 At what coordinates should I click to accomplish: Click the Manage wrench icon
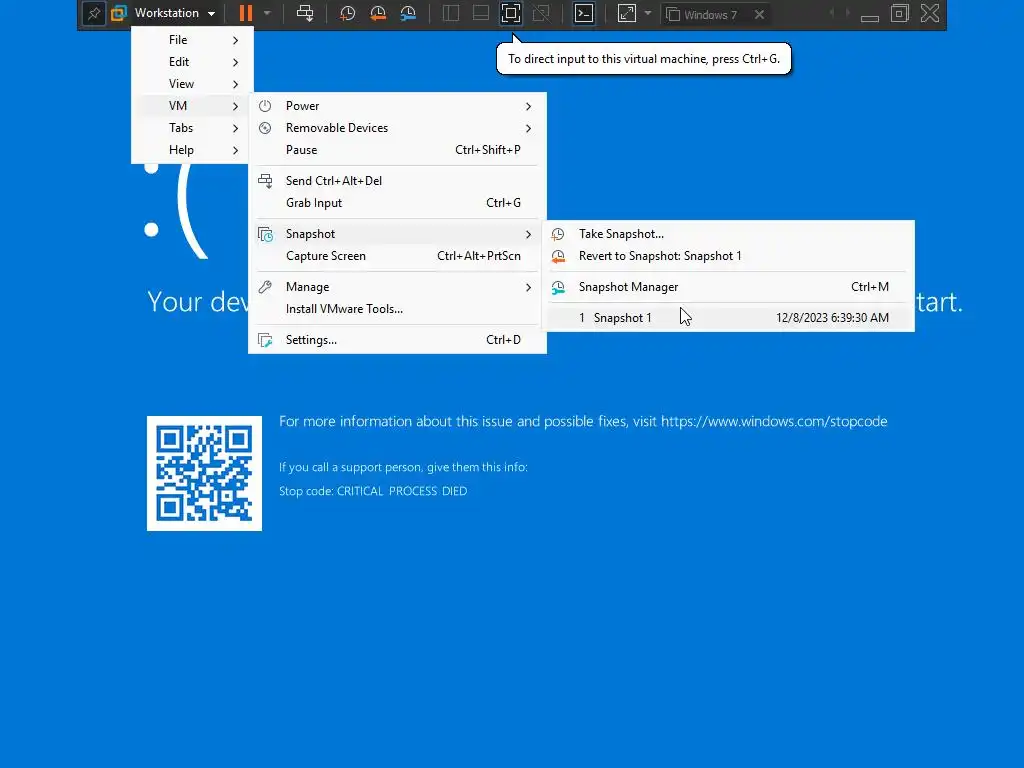click(265, 287)
